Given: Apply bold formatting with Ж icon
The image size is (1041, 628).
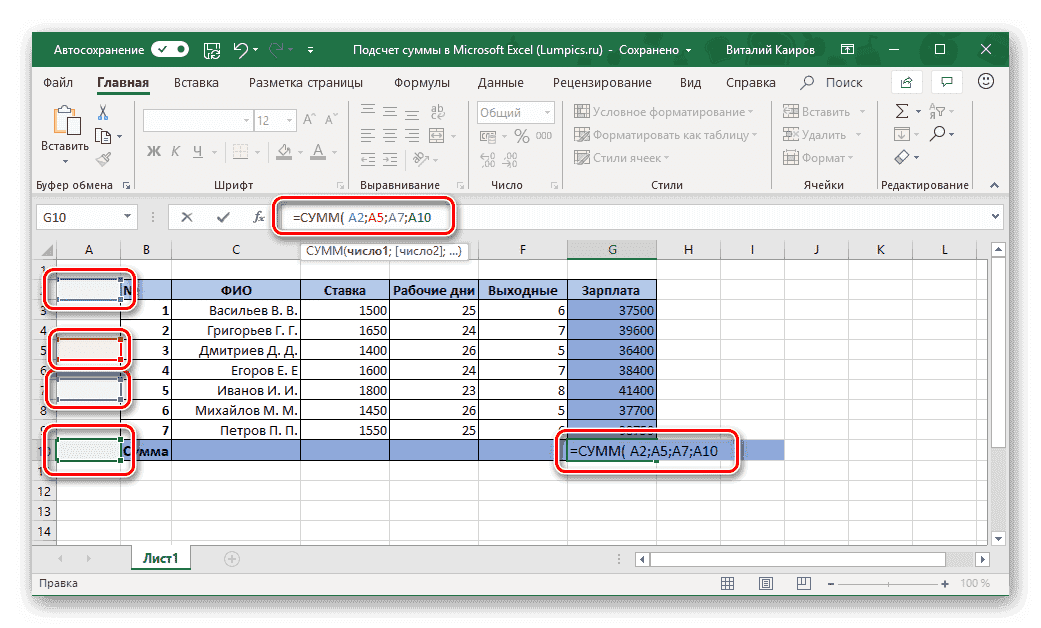Looking at the screenshot, I should (x=152, y=150).
